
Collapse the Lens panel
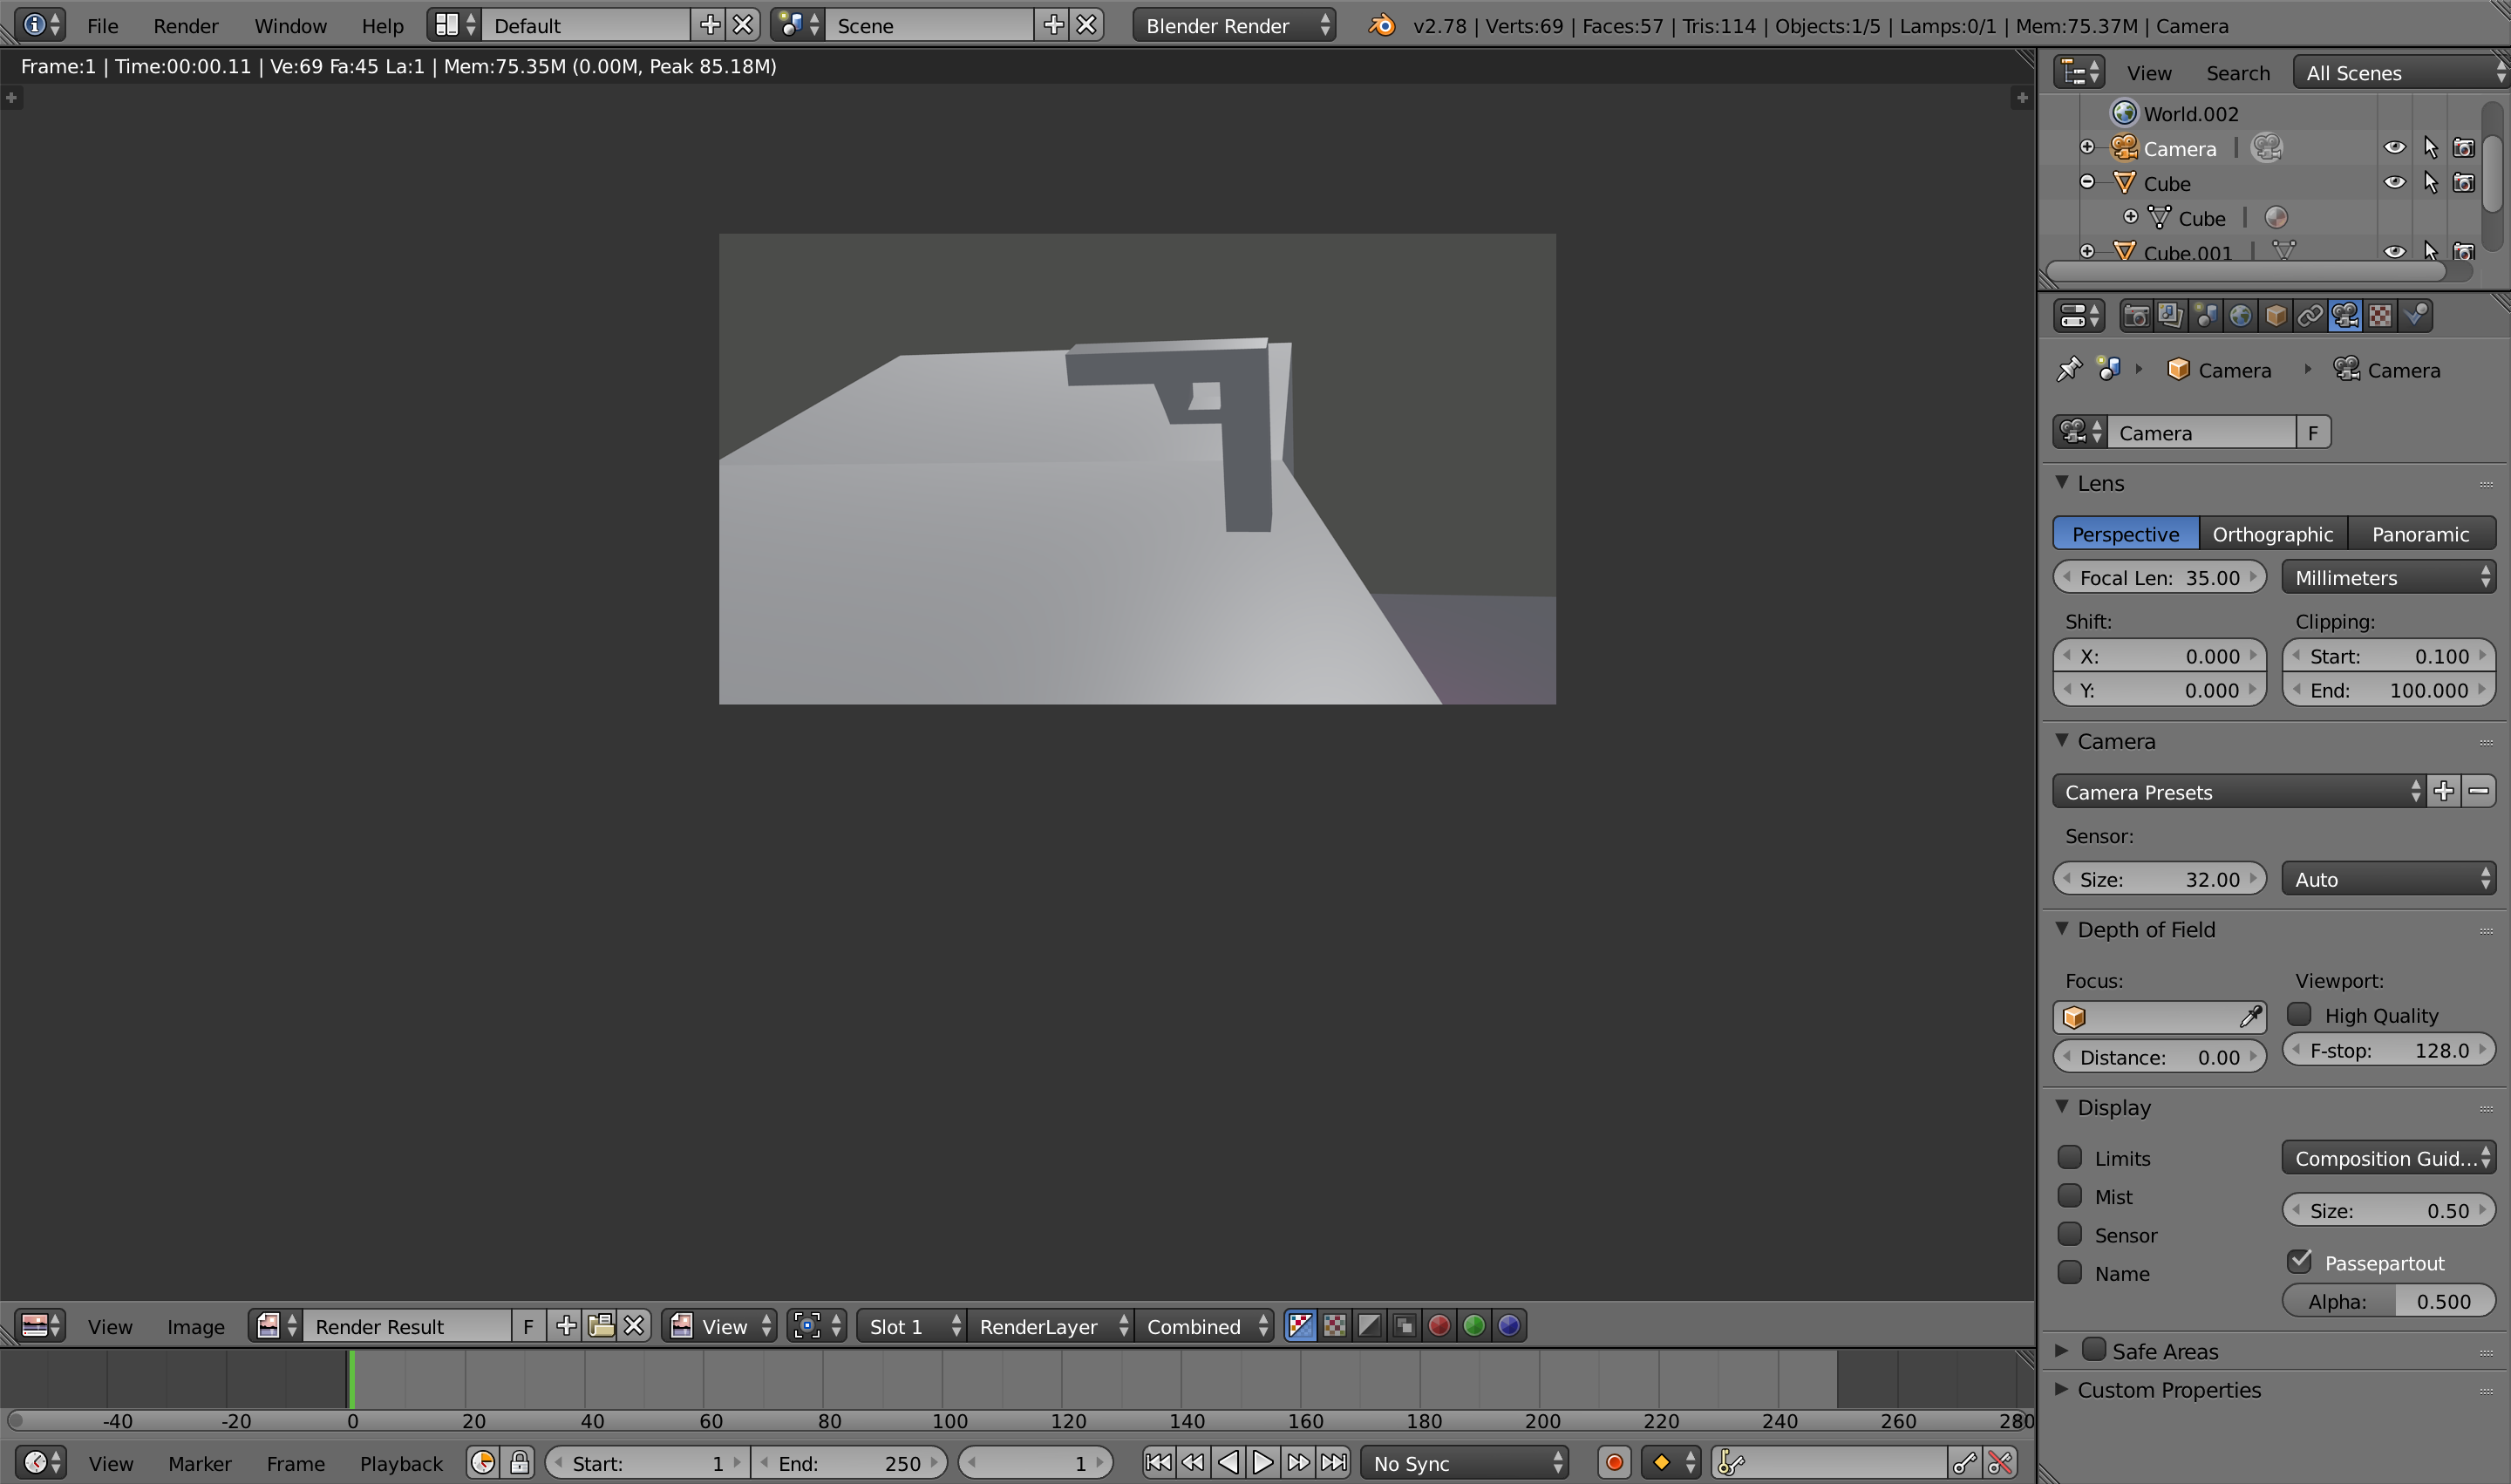[x=2063, y=482]
